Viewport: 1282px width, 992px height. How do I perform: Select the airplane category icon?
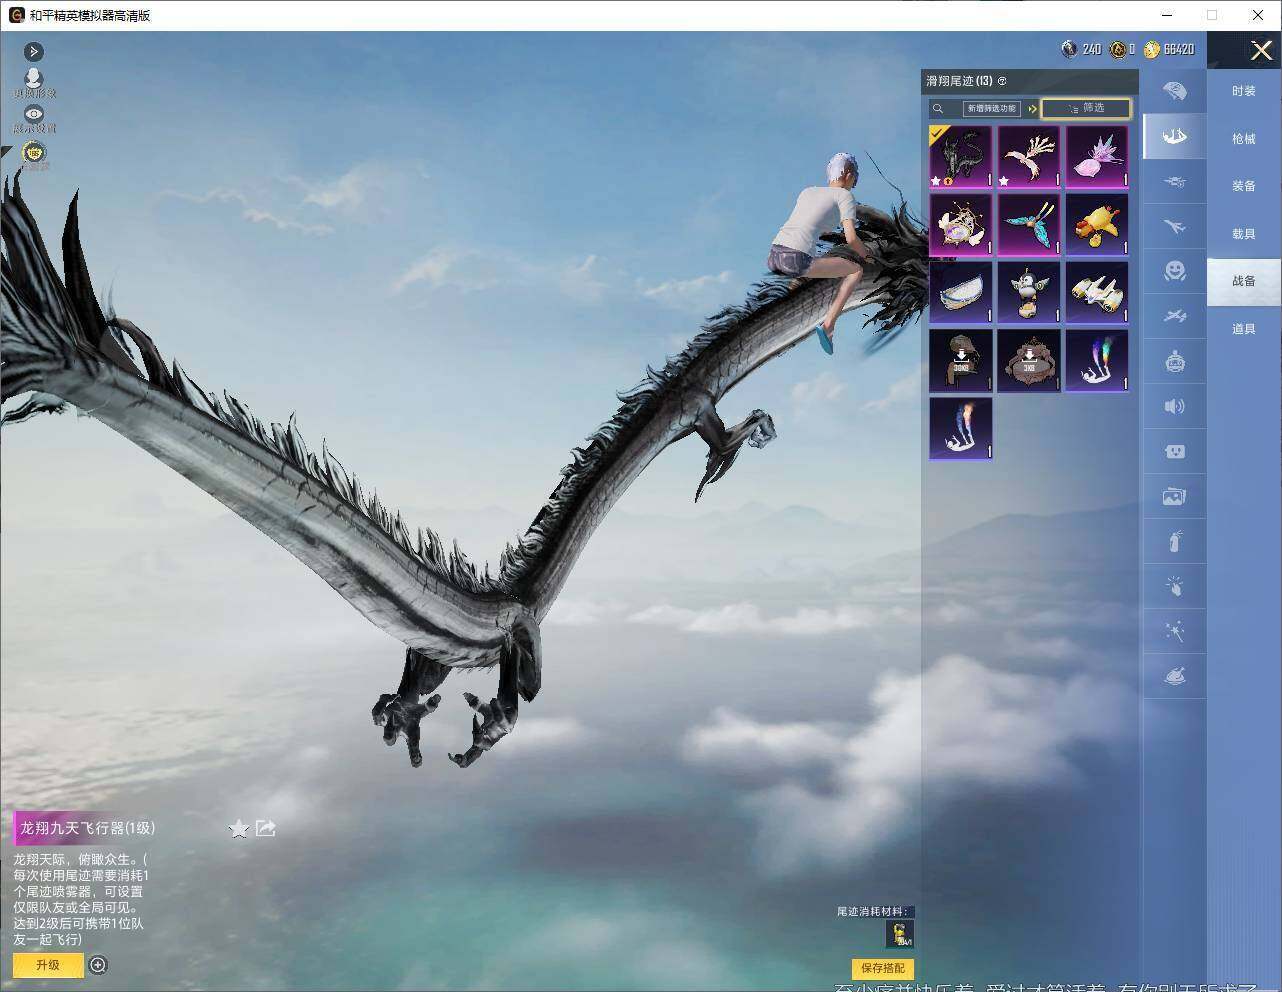click(1175, 227)
